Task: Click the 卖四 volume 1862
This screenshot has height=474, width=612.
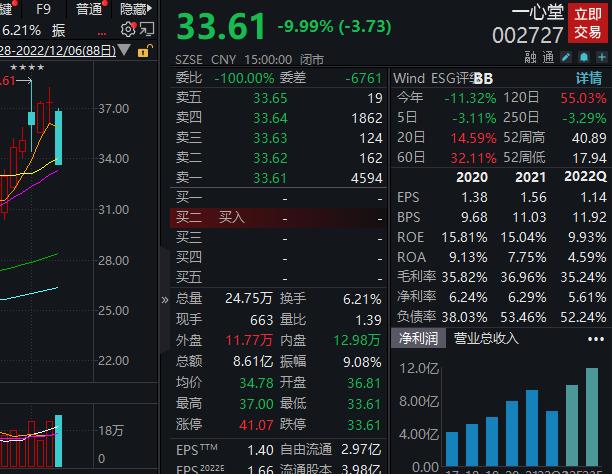Action: point(366,118)
